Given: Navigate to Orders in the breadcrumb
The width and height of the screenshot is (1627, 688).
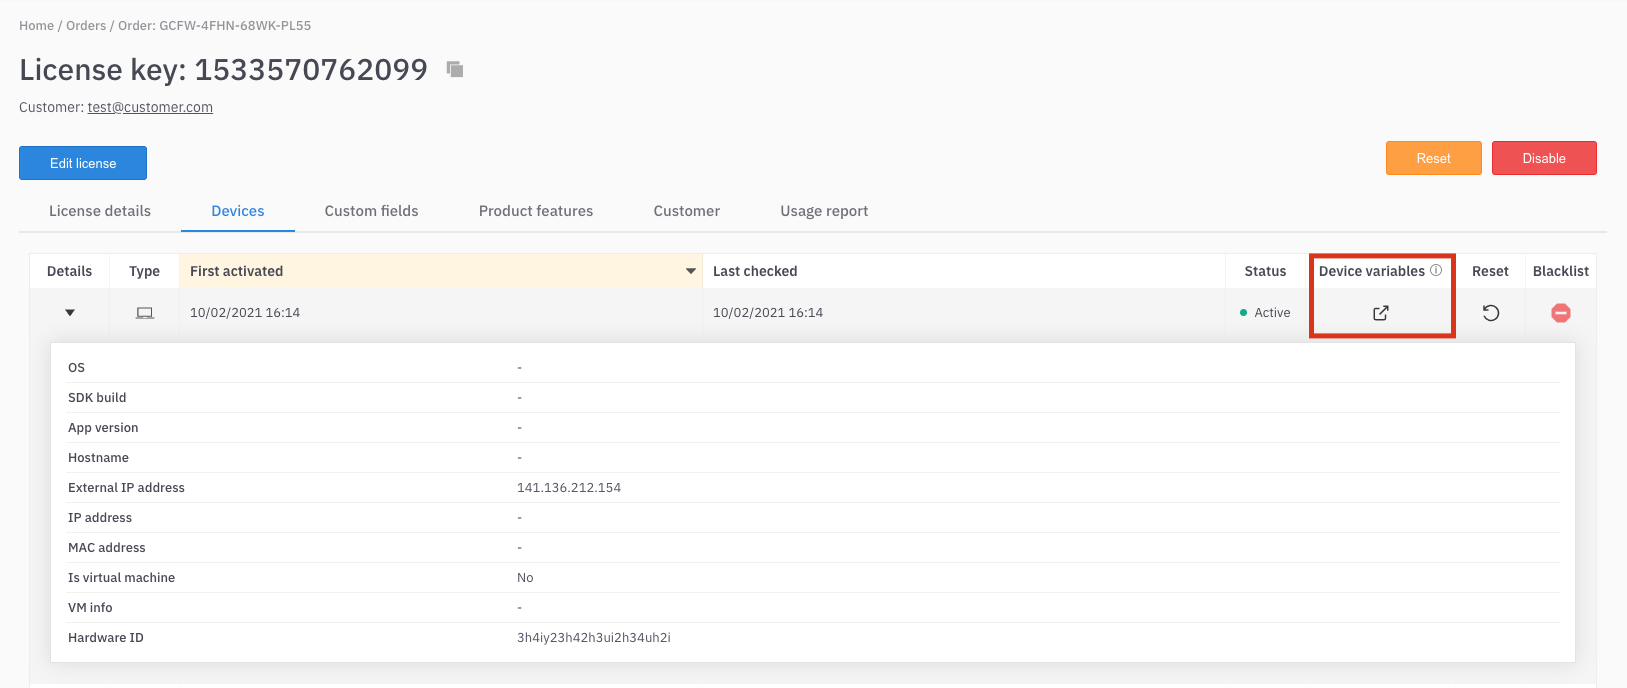Looking at the screenshot, I should pyautogui.click(x=86, y=26).
